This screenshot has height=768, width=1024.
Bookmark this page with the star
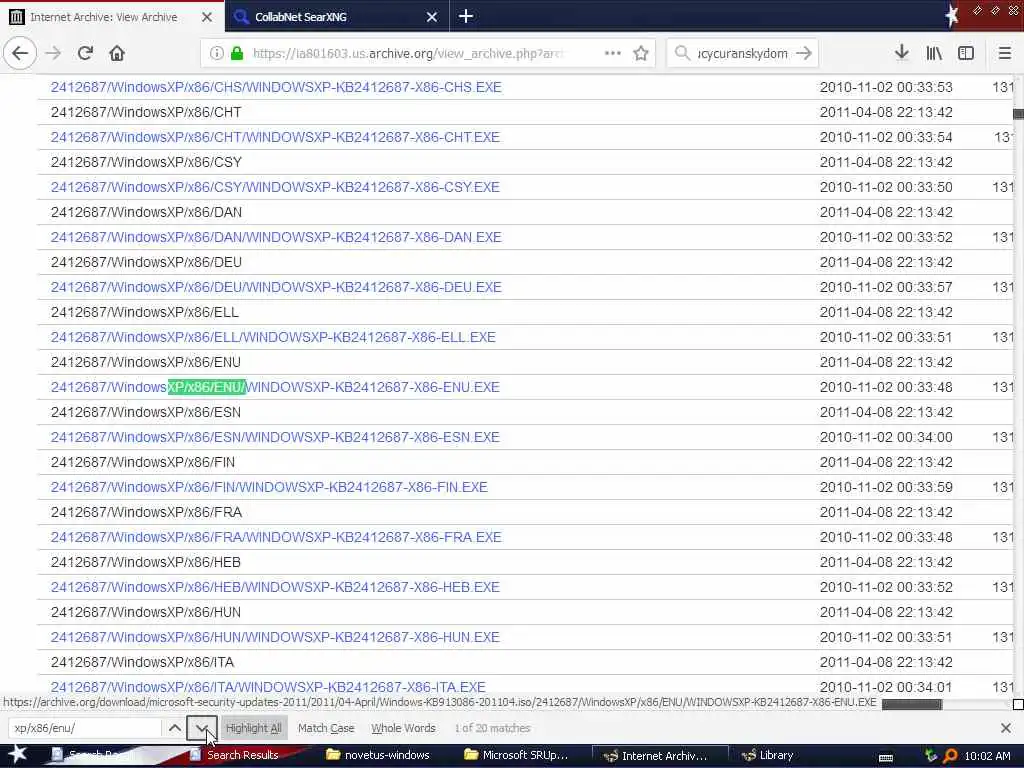coord(641,53)
